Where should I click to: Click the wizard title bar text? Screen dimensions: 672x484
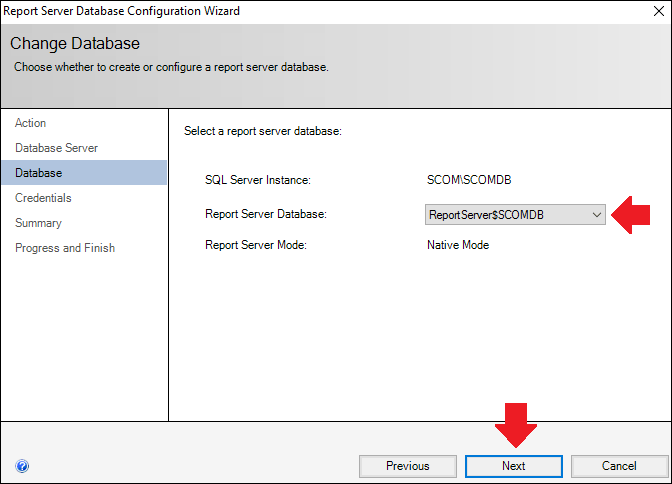tap(121, 11)
